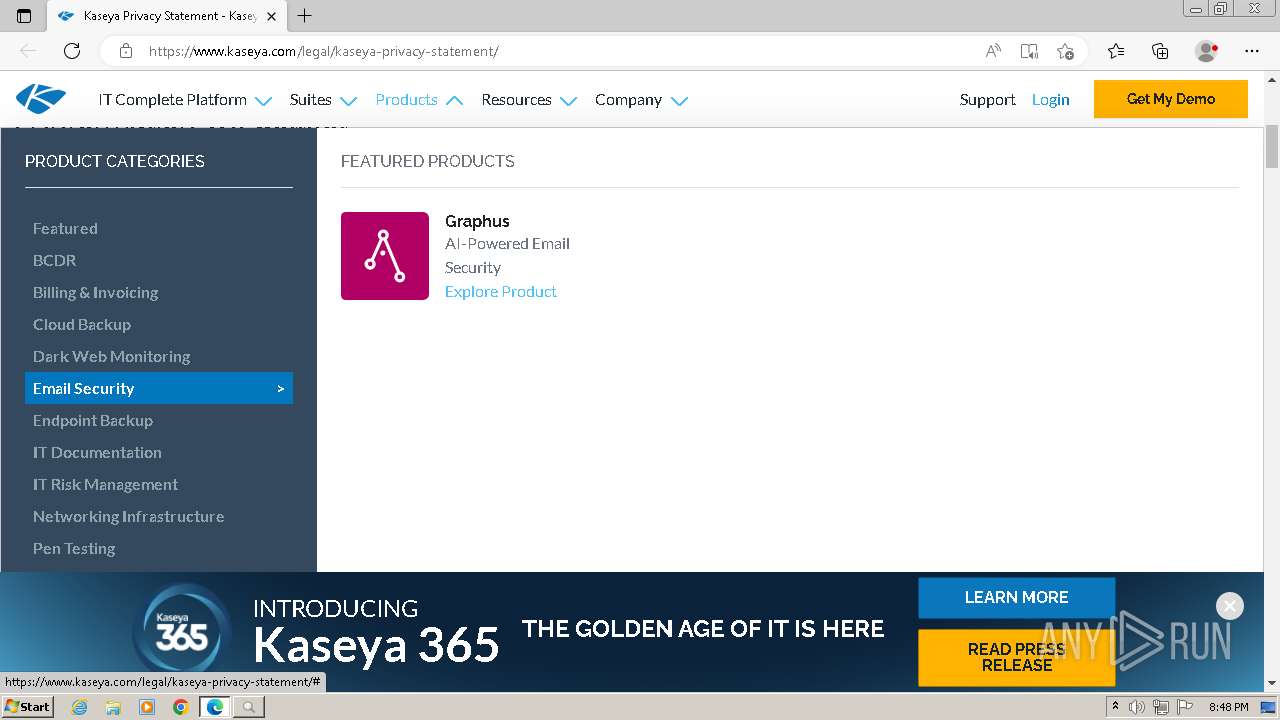1280x720 pixels.
Task: Dismiss the Kaseya 365 banner
Action: click(x=1230, y=606)
